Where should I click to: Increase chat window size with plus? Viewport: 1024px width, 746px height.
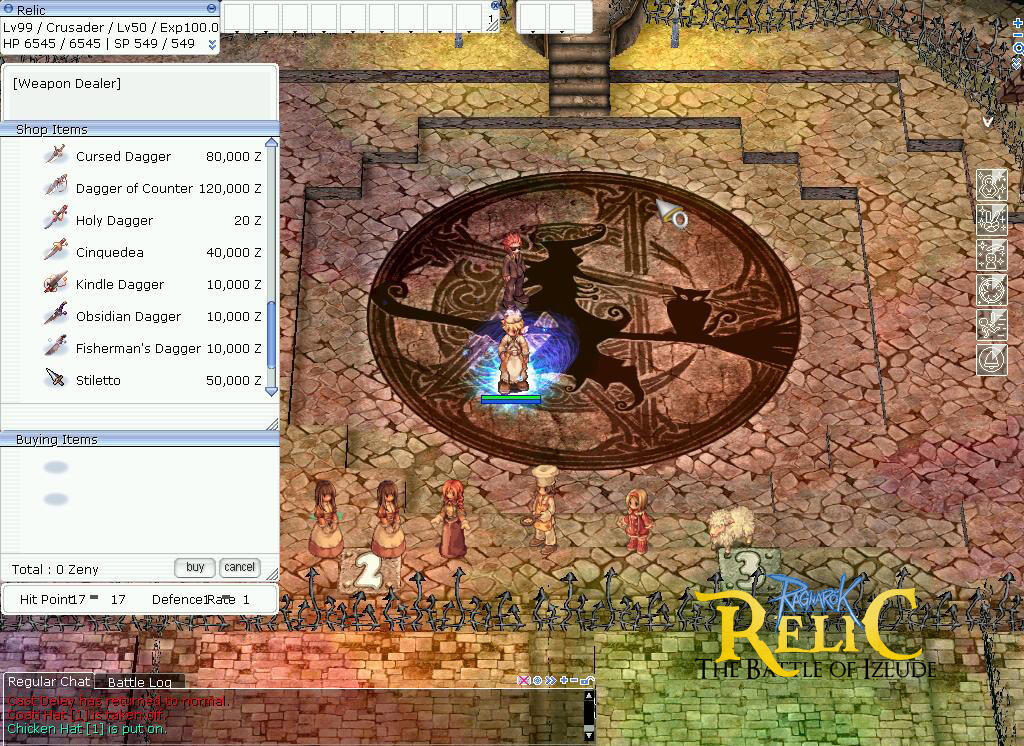click(564, 681)
